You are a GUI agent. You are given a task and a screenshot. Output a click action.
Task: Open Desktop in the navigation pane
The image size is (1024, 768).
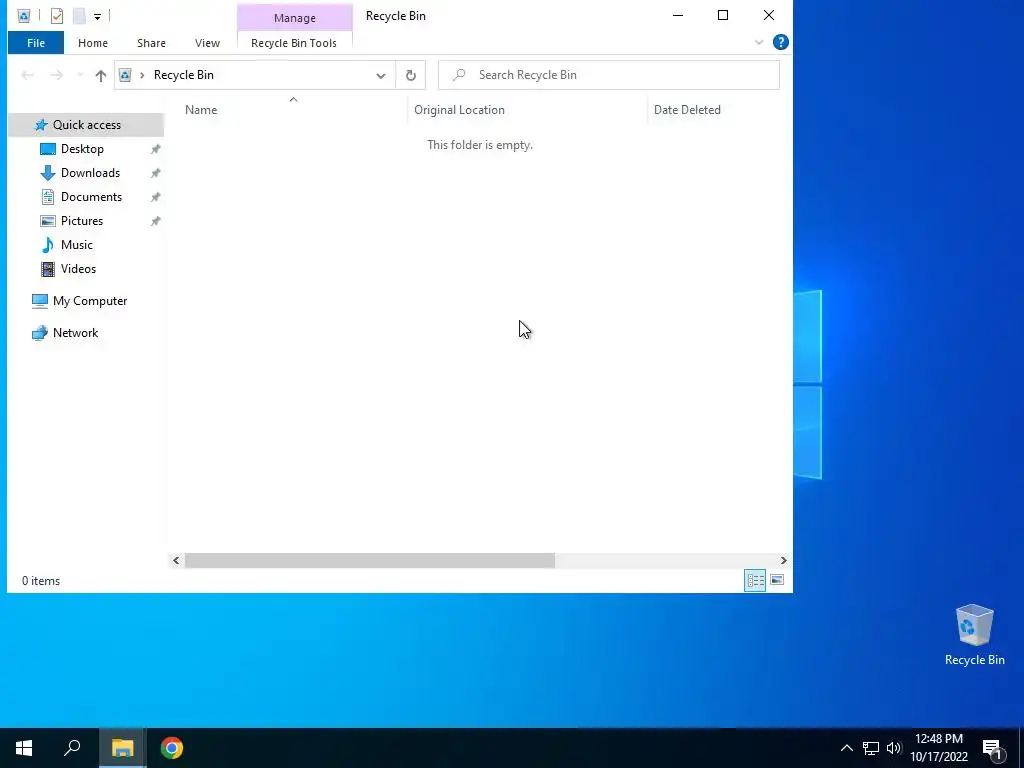tap(82, 149)
